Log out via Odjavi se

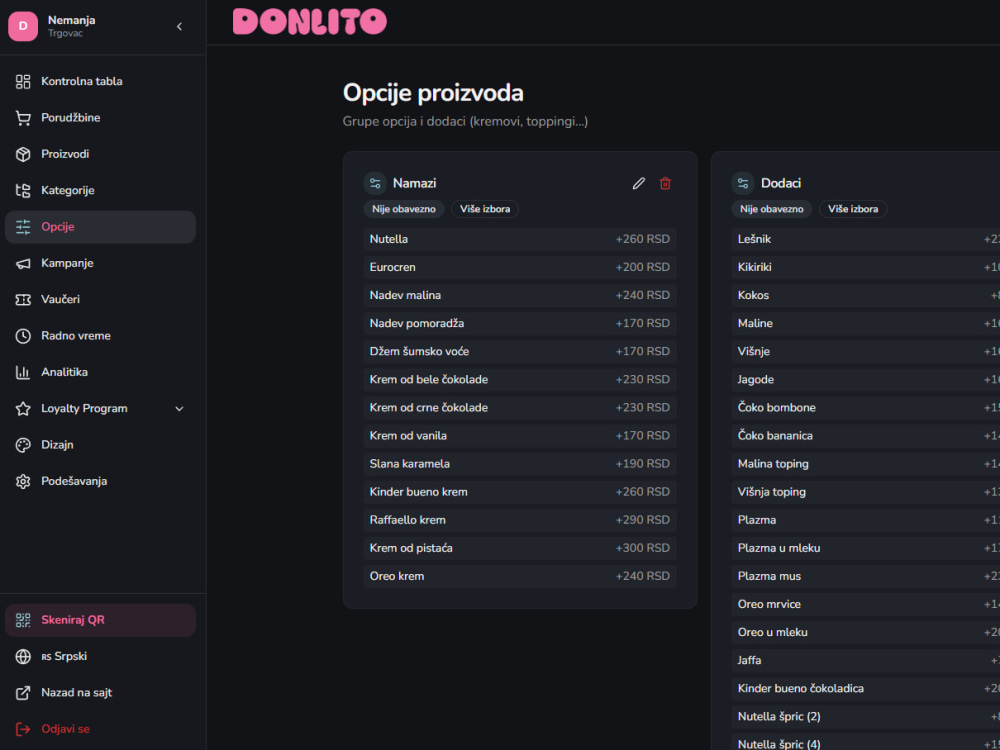point(100,729)
